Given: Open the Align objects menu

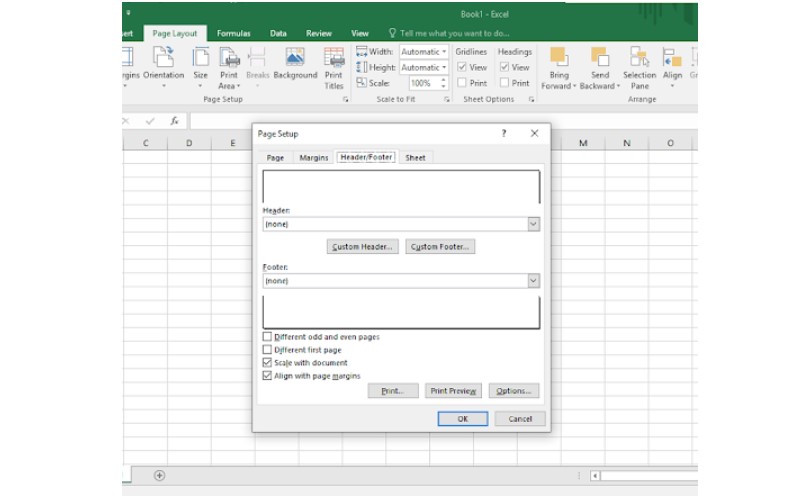Looking at the screenshot, I should click(672, 66).
